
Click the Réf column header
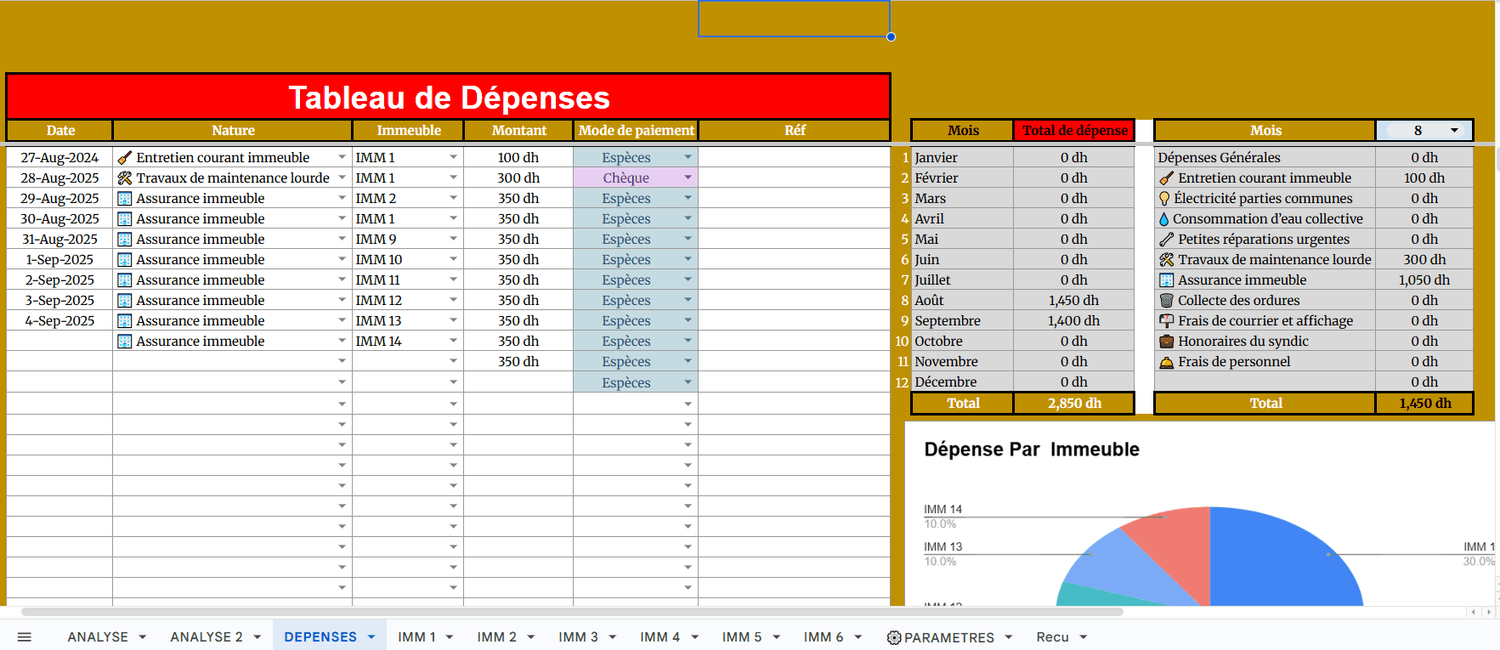[x=795, y=130]
